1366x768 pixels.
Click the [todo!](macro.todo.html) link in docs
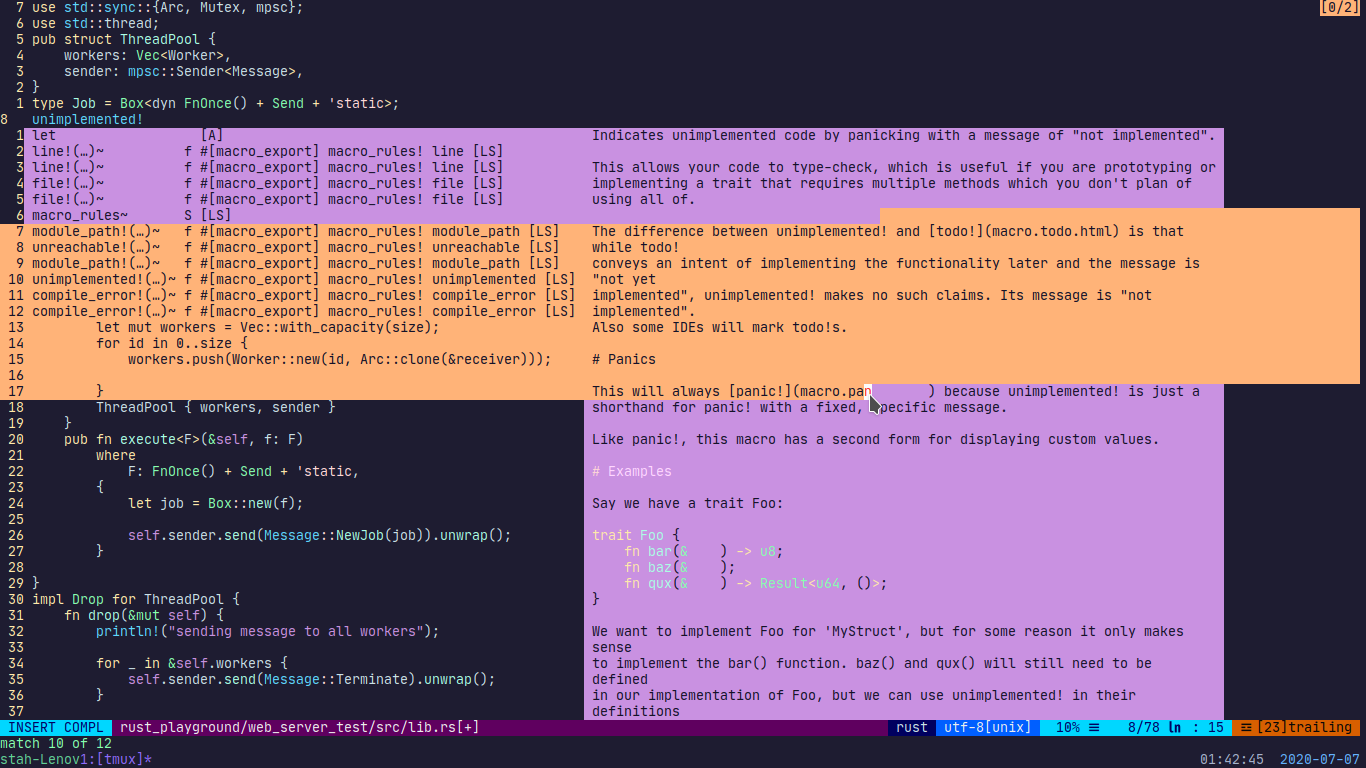pyautogui.click(x=1024, y=231)
